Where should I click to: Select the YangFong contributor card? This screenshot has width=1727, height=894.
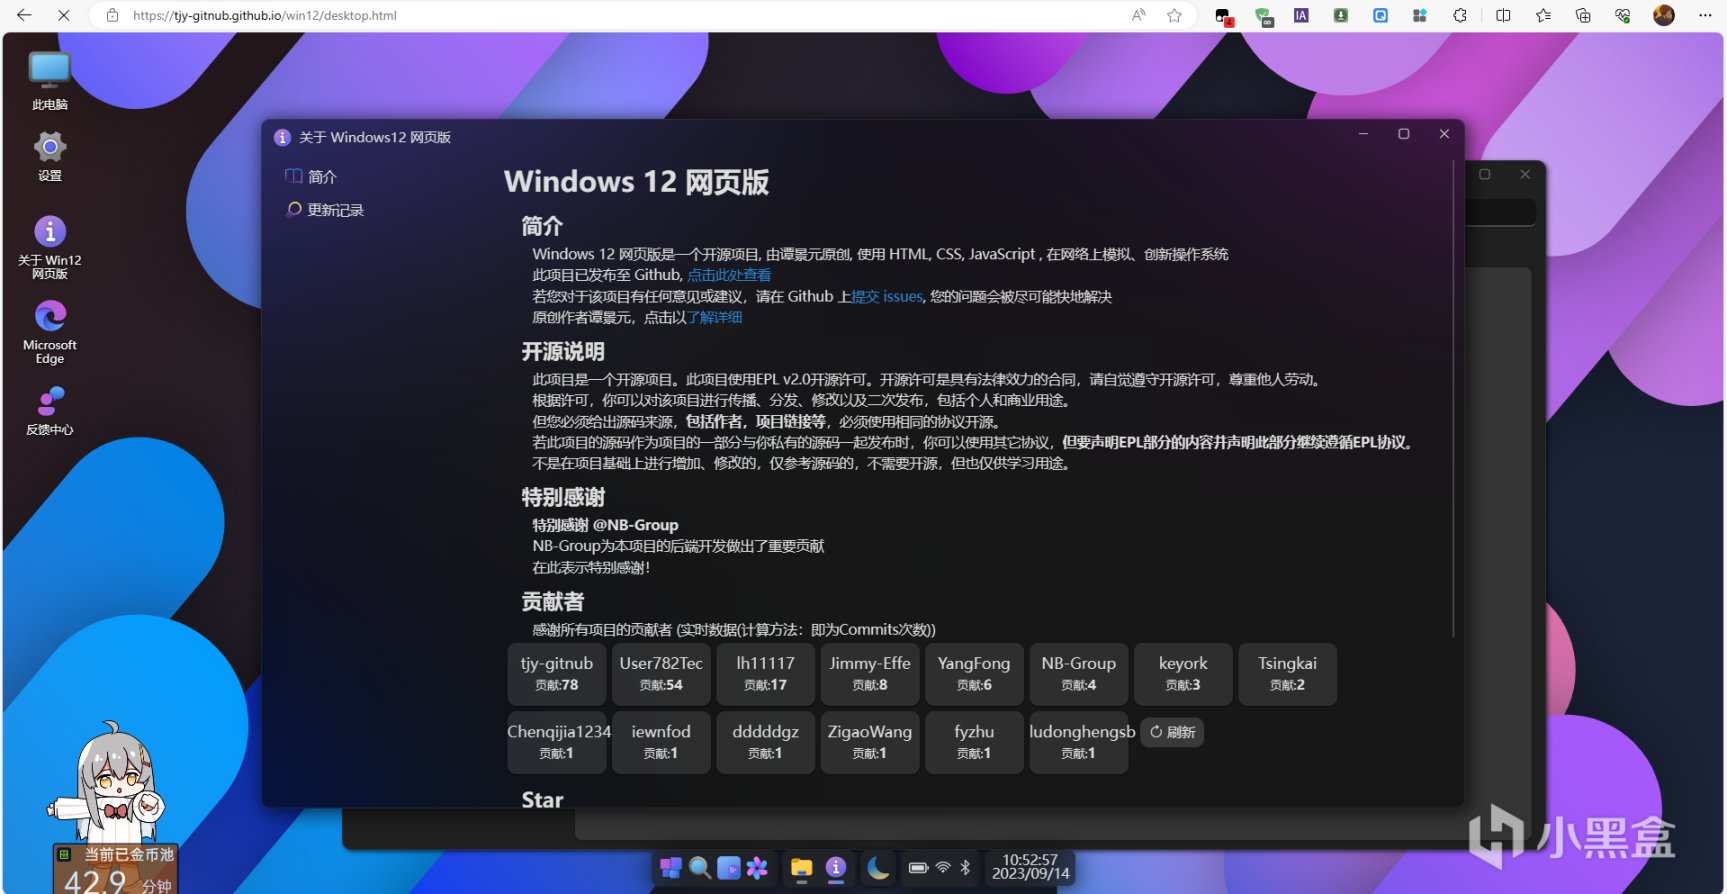pos(974,674)
